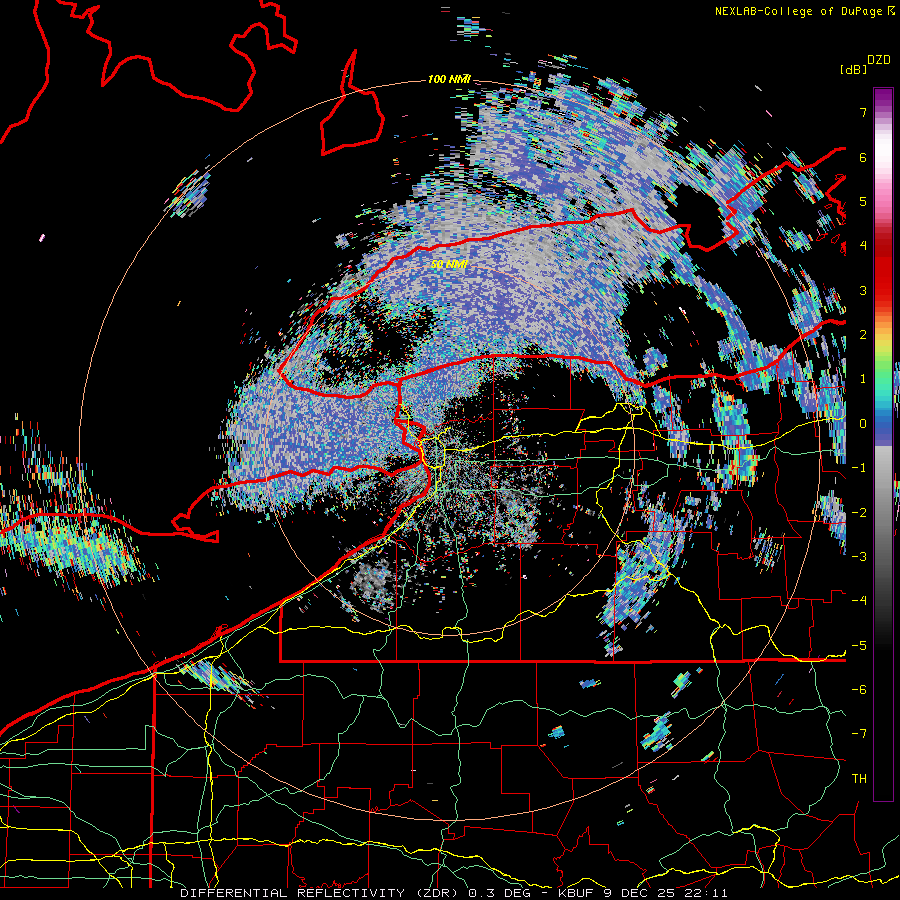
Task: Select the -6 dB value on legend
Action: click(x=859, y=689)
